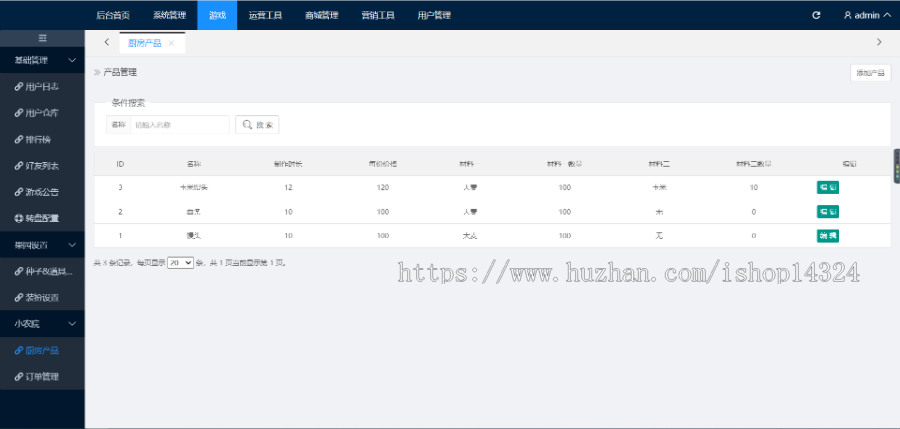The width and height of the screenshot is (900, 429).
Task: Open the per-page count dropdown showing 20
Action: [x=180, y=262]
